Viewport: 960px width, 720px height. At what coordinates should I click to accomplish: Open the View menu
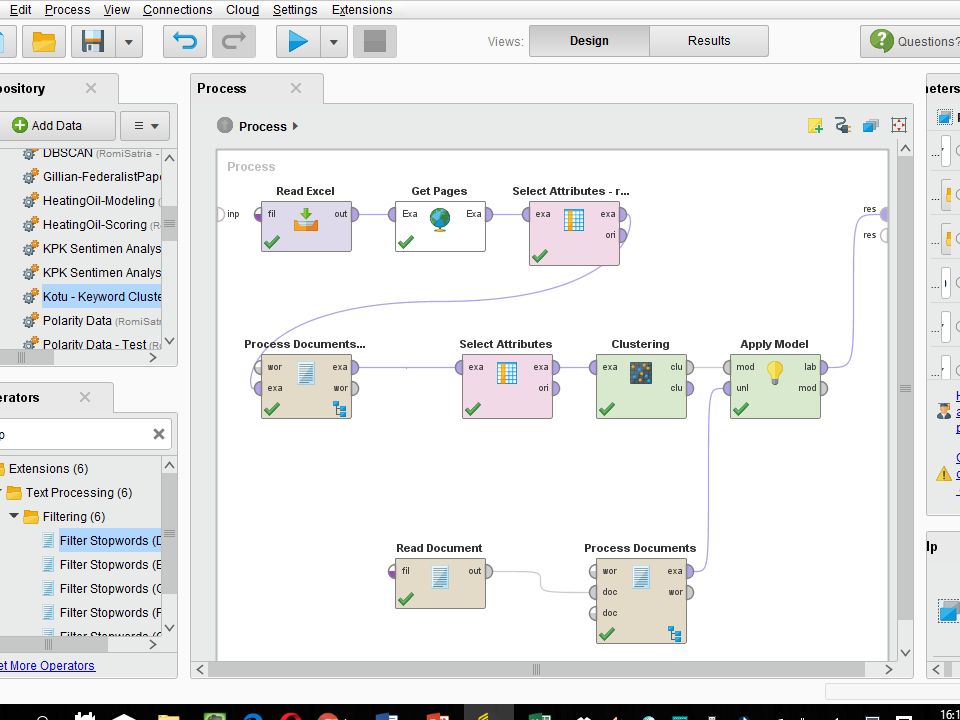[x=116, y=10]
